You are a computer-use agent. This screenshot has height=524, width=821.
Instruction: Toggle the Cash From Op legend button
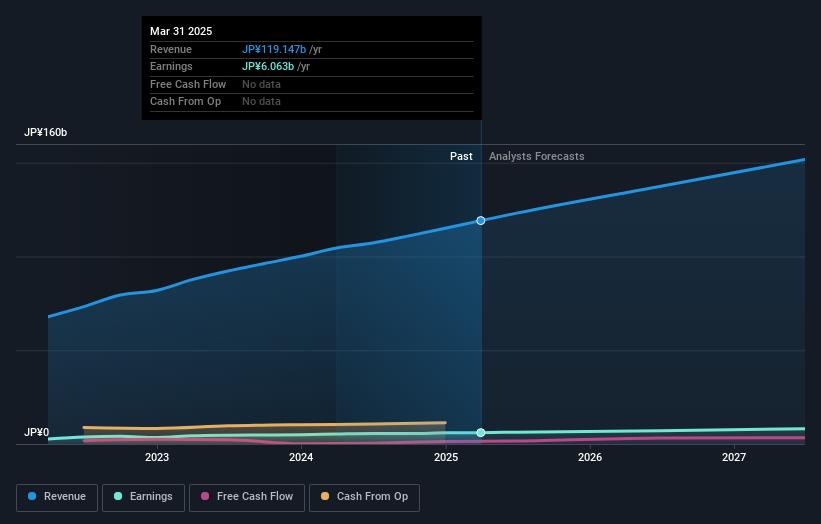[x=364, y=497]
